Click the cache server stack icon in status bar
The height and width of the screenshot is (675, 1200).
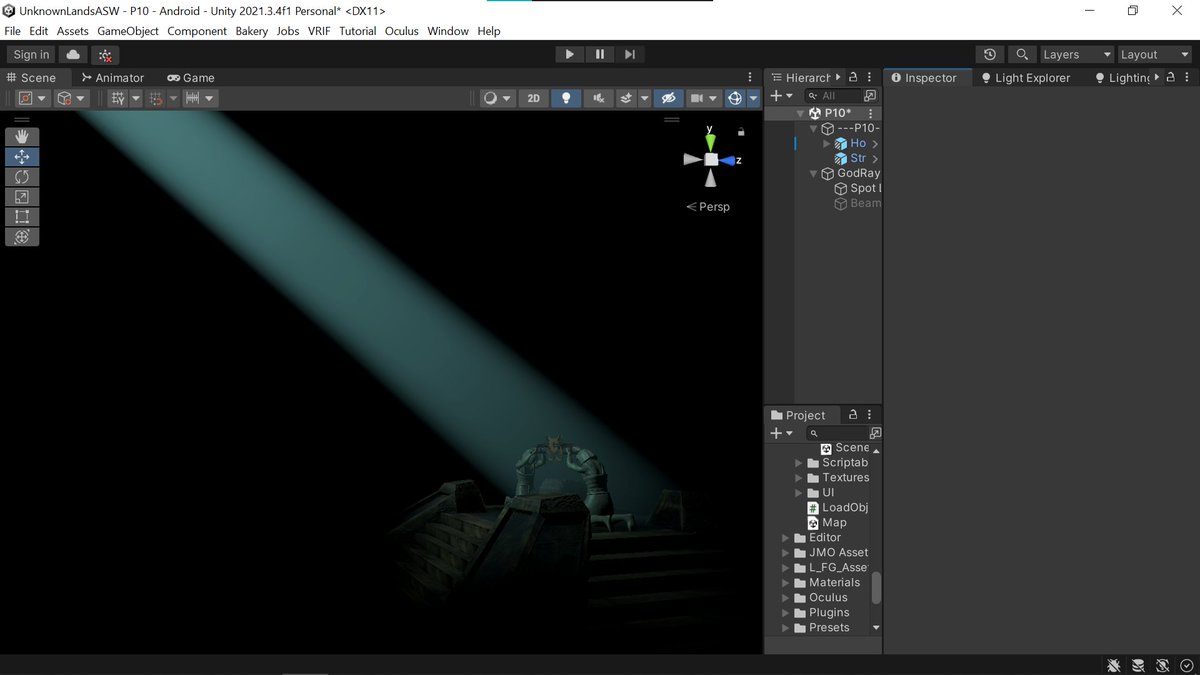1138,665
